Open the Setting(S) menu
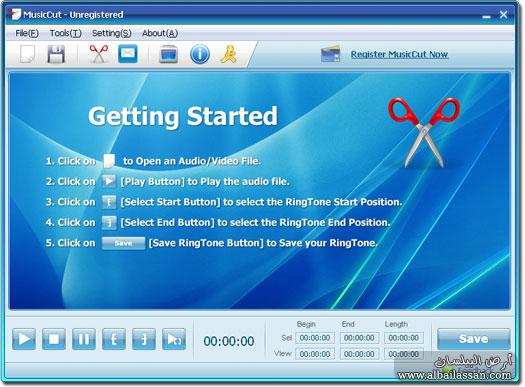Image resolution: width=525 pixels, height=387 pixels. (x=111, y=33)
